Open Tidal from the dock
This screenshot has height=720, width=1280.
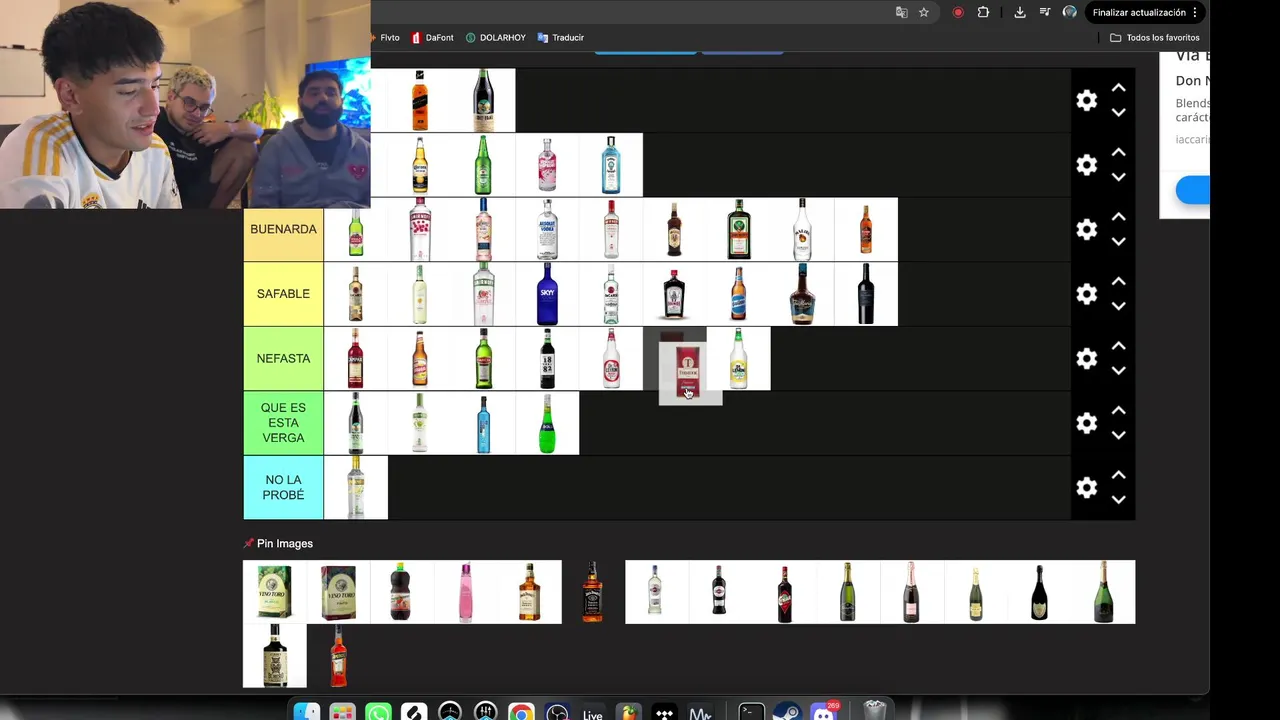(x=664, y=712)
